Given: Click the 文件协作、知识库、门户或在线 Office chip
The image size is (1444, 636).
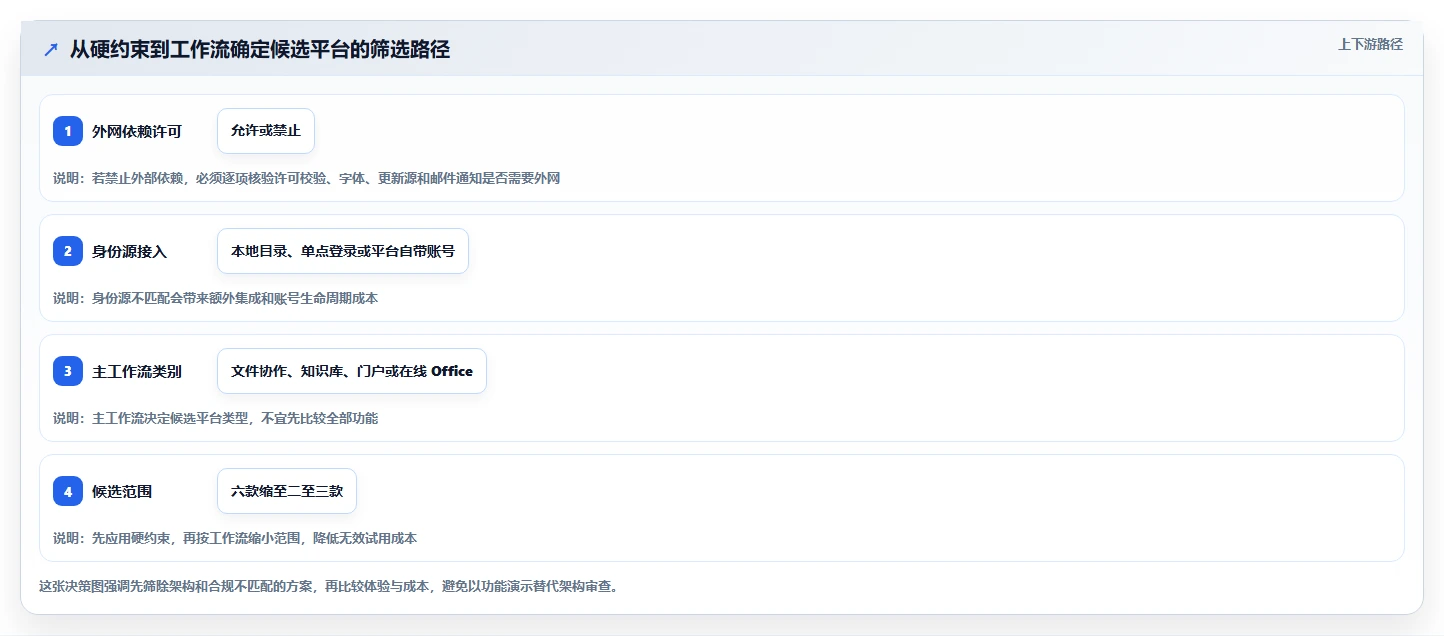Looking at the screenshot, I should [352, 371].
